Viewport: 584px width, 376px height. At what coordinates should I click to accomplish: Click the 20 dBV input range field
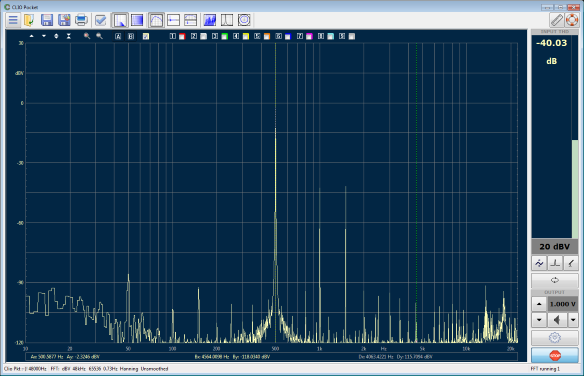pos(555,247)
